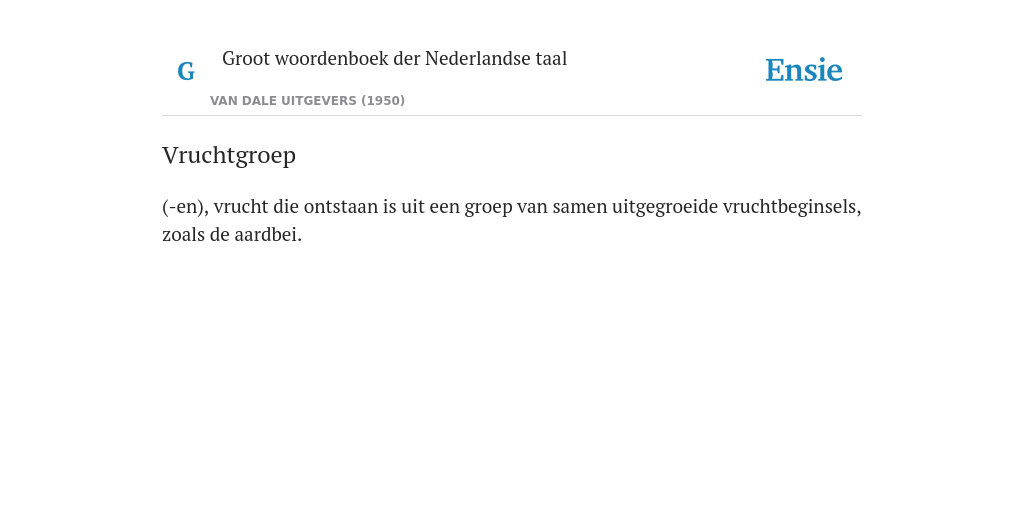Click the word 'groep' in the definition
Image resolution: width=1024 pixels, height=512 pixels.
[x=488, y=208]
